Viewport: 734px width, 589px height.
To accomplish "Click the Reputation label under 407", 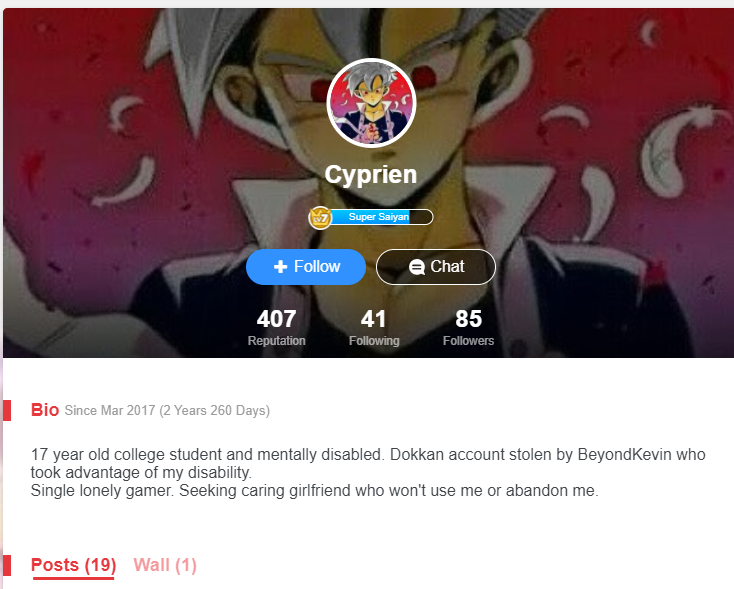I will point(276,341).
